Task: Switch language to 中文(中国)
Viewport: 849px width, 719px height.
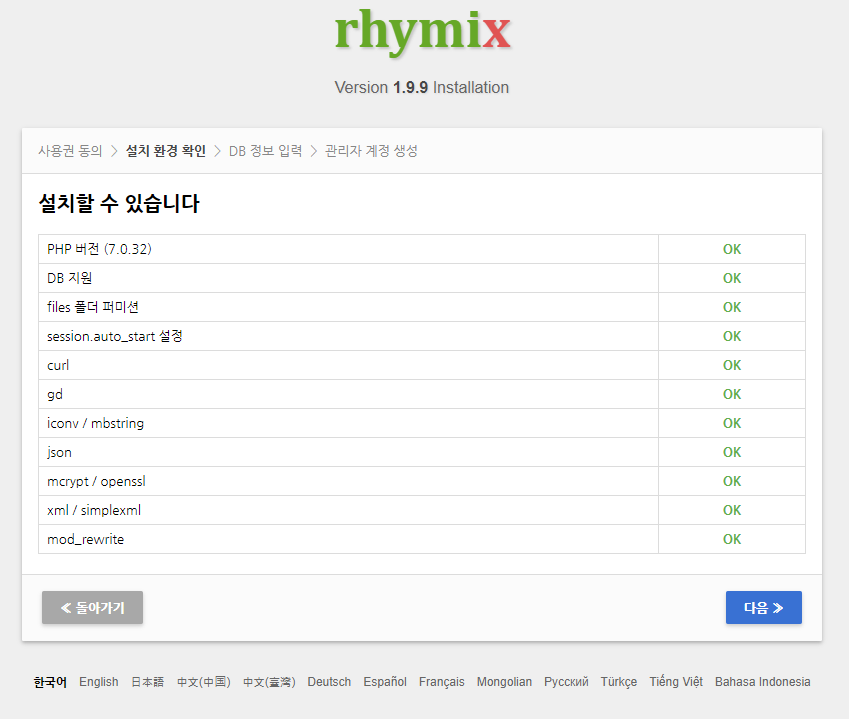Action: point(204,682)
